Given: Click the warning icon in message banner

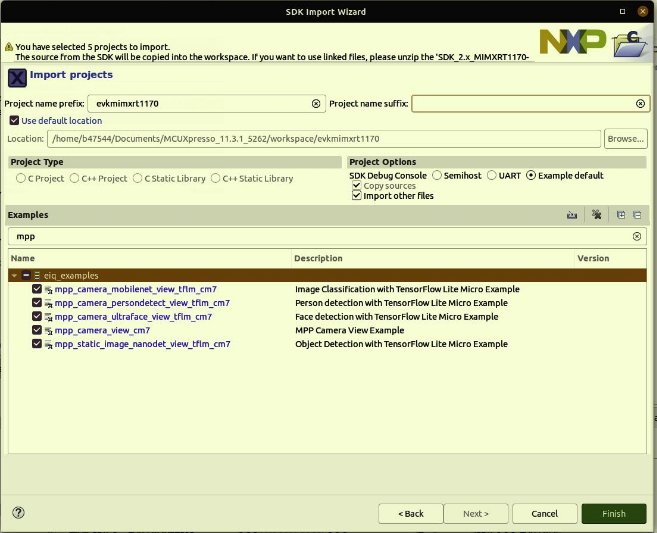Looking at the screenshot, I should click(x=8, y=47).
